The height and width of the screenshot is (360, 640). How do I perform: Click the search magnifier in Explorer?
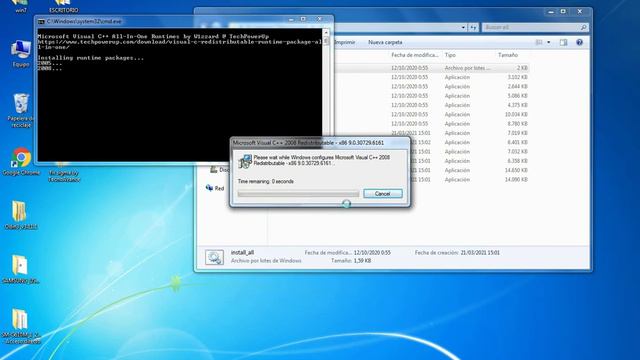click(583, 27)
